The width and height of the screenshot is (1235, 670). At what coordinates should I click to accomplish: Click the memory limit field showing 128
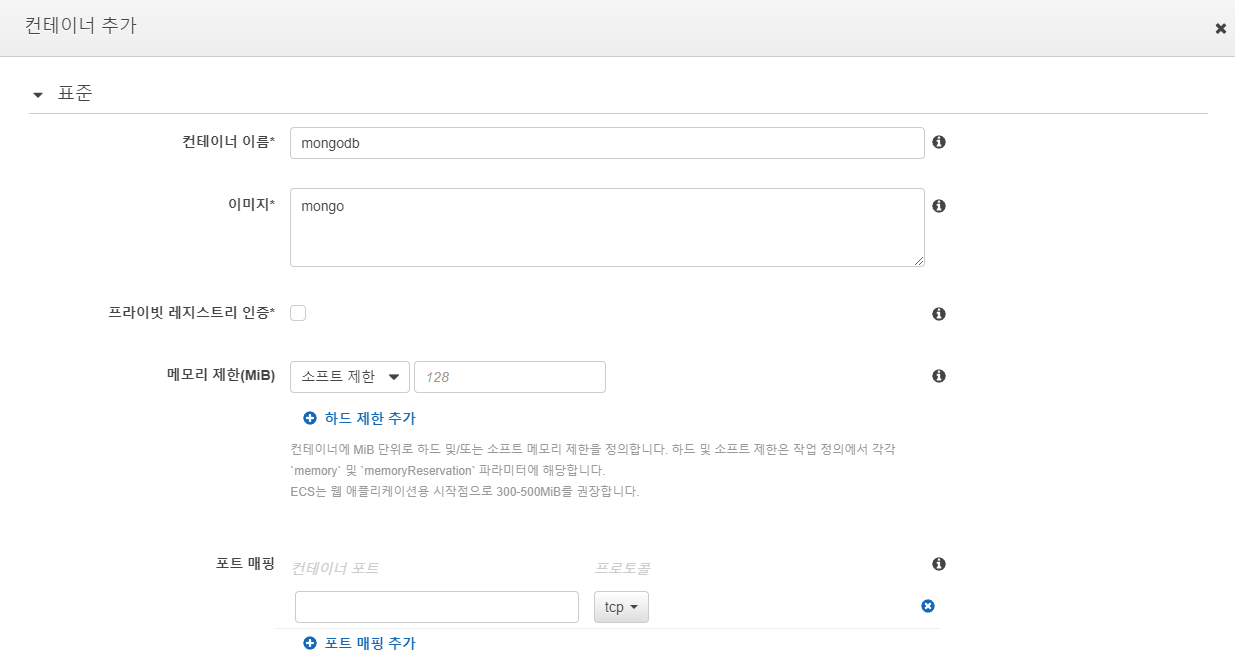coord(510,377)
